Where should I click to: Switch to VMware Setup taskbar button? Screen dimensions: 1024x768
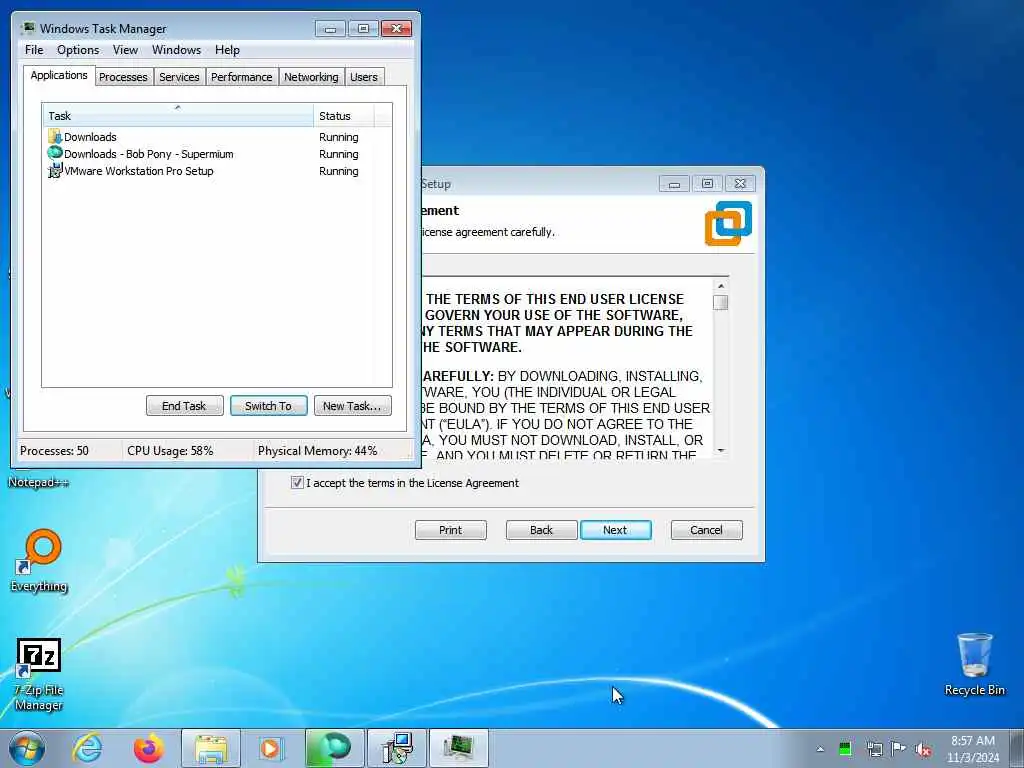pyautogui.click(x=397, y=748)
